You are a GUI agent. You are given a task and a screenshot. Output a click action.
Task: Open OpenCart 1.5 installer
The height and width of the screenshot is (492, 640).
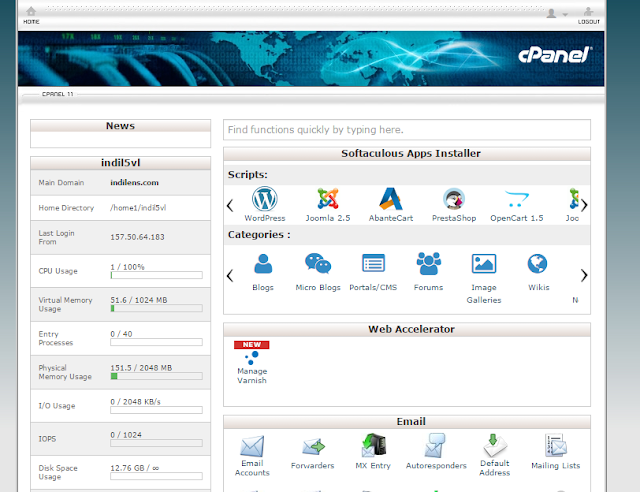pyautogui.click(x=517, y=204)
